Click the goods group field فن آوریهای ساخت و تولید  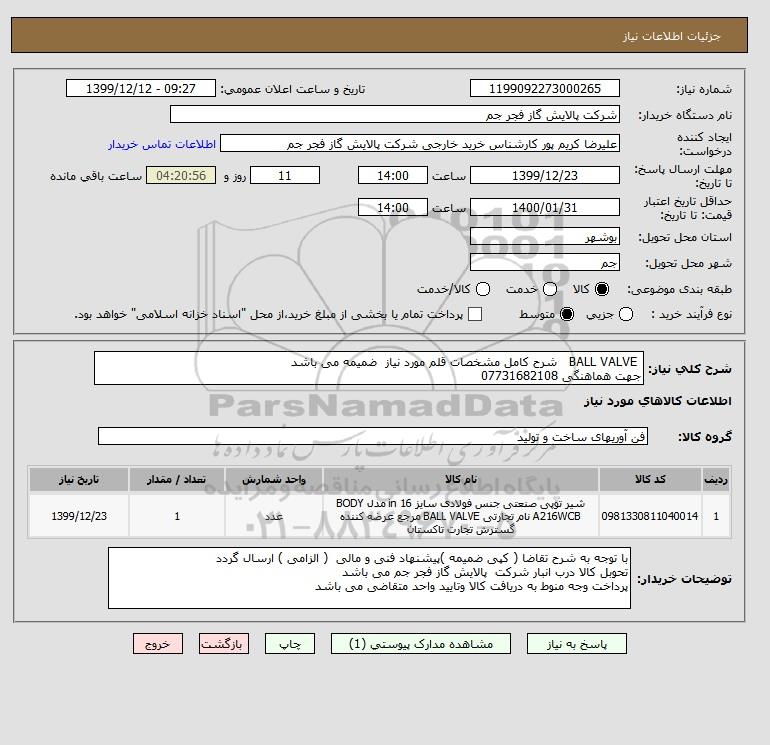pyautogui.click(x=373, y=437)
